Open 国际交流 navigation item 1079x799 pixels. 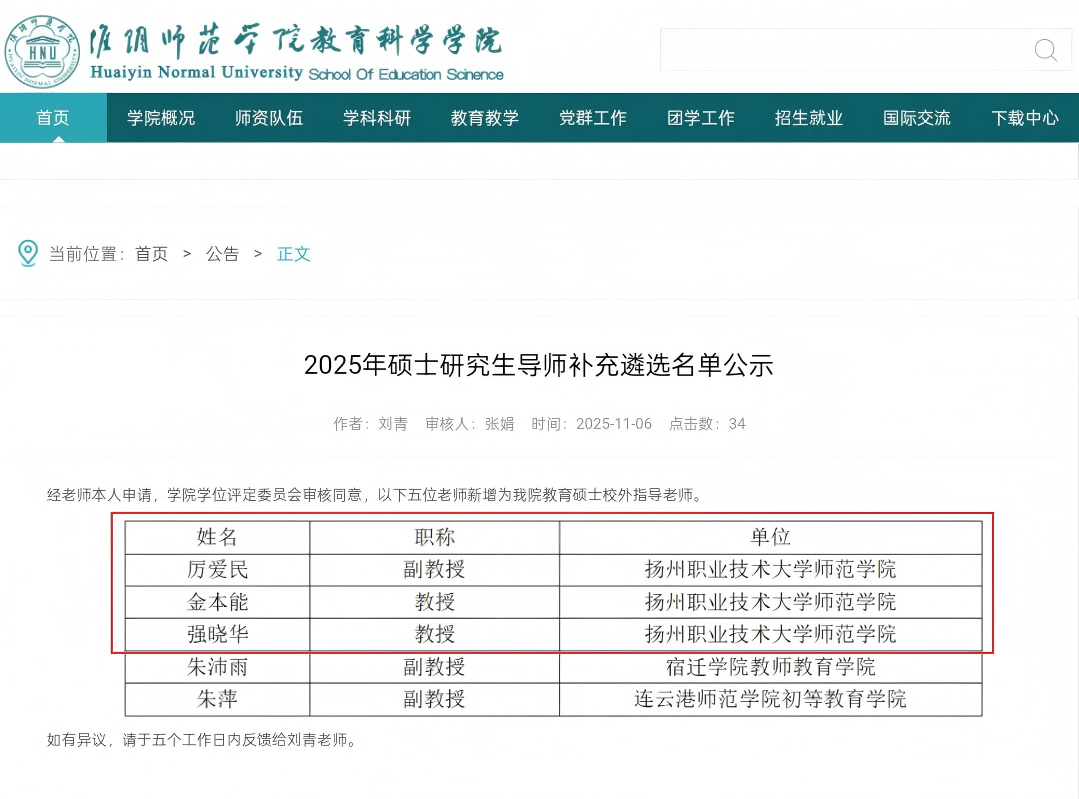pyautogui.click(x=917, y=118)
